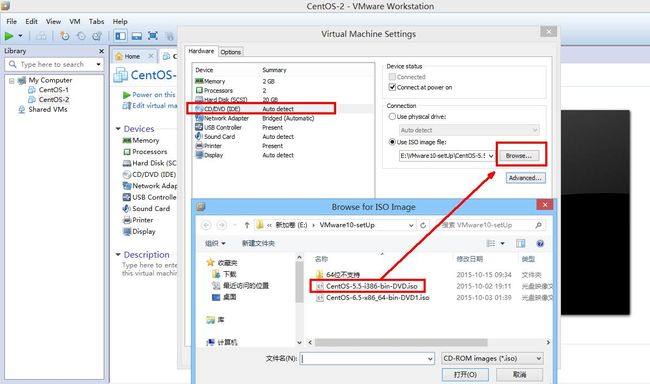Screen dimensions: 650x384
Task: Click the blue help icon in Browse dialog
Action: pyautogui.click(x=540, y=243)
